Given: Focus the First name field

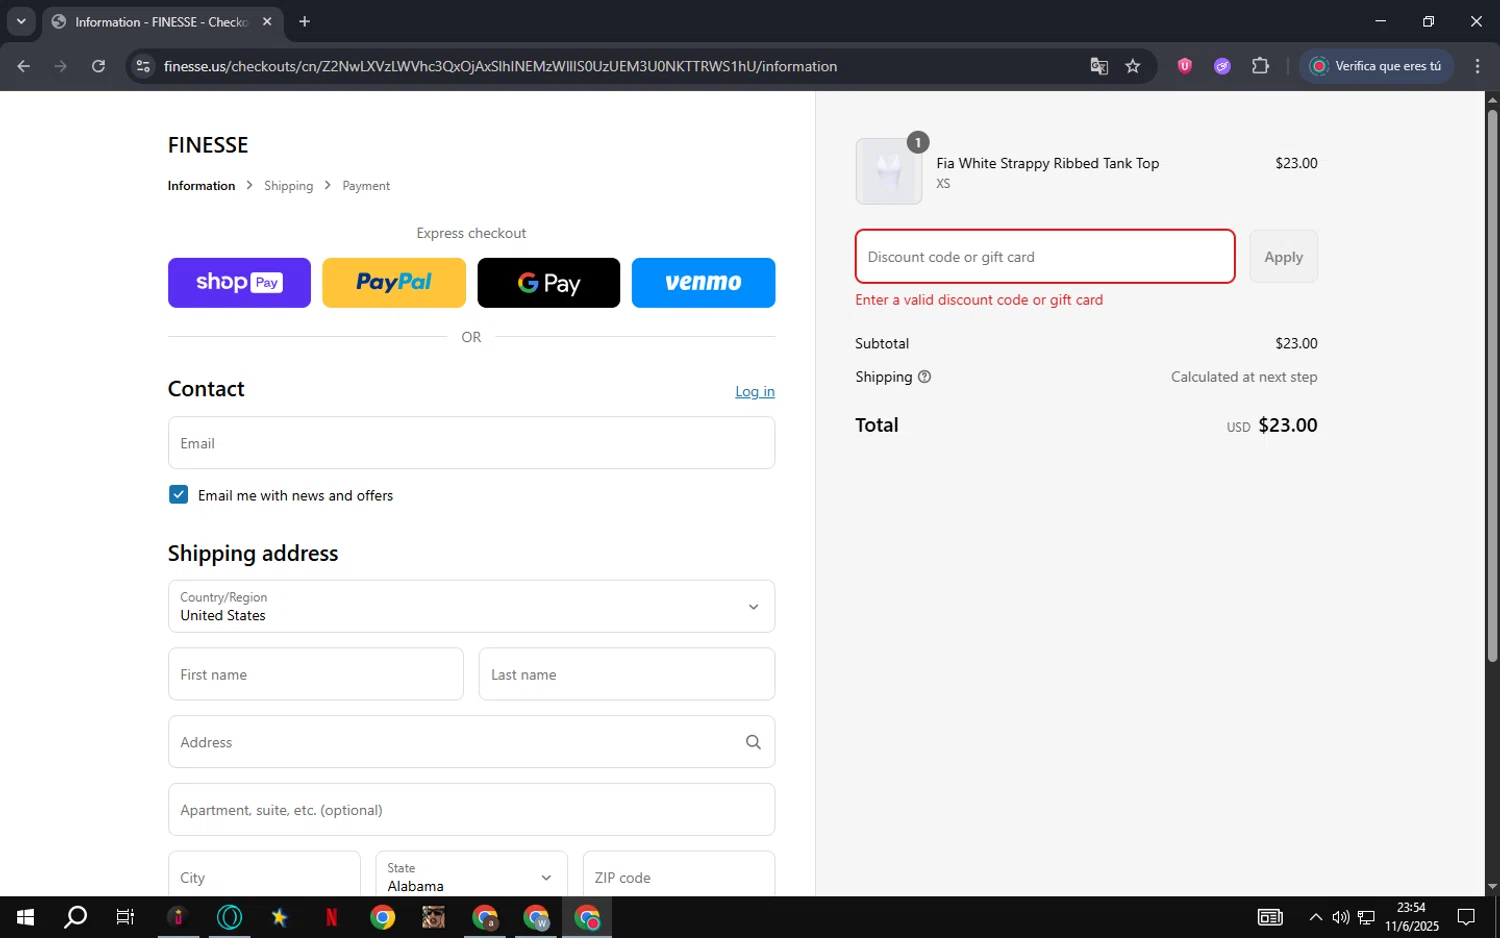Looking at the screenshot, I should (316, 674).
